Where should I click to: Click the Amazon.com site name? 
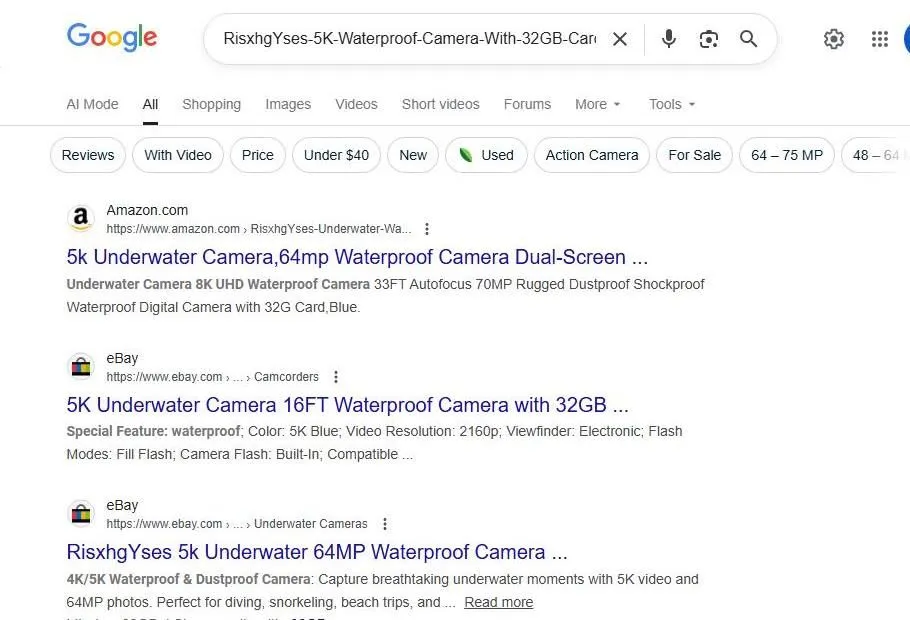(x=147, y=210)
